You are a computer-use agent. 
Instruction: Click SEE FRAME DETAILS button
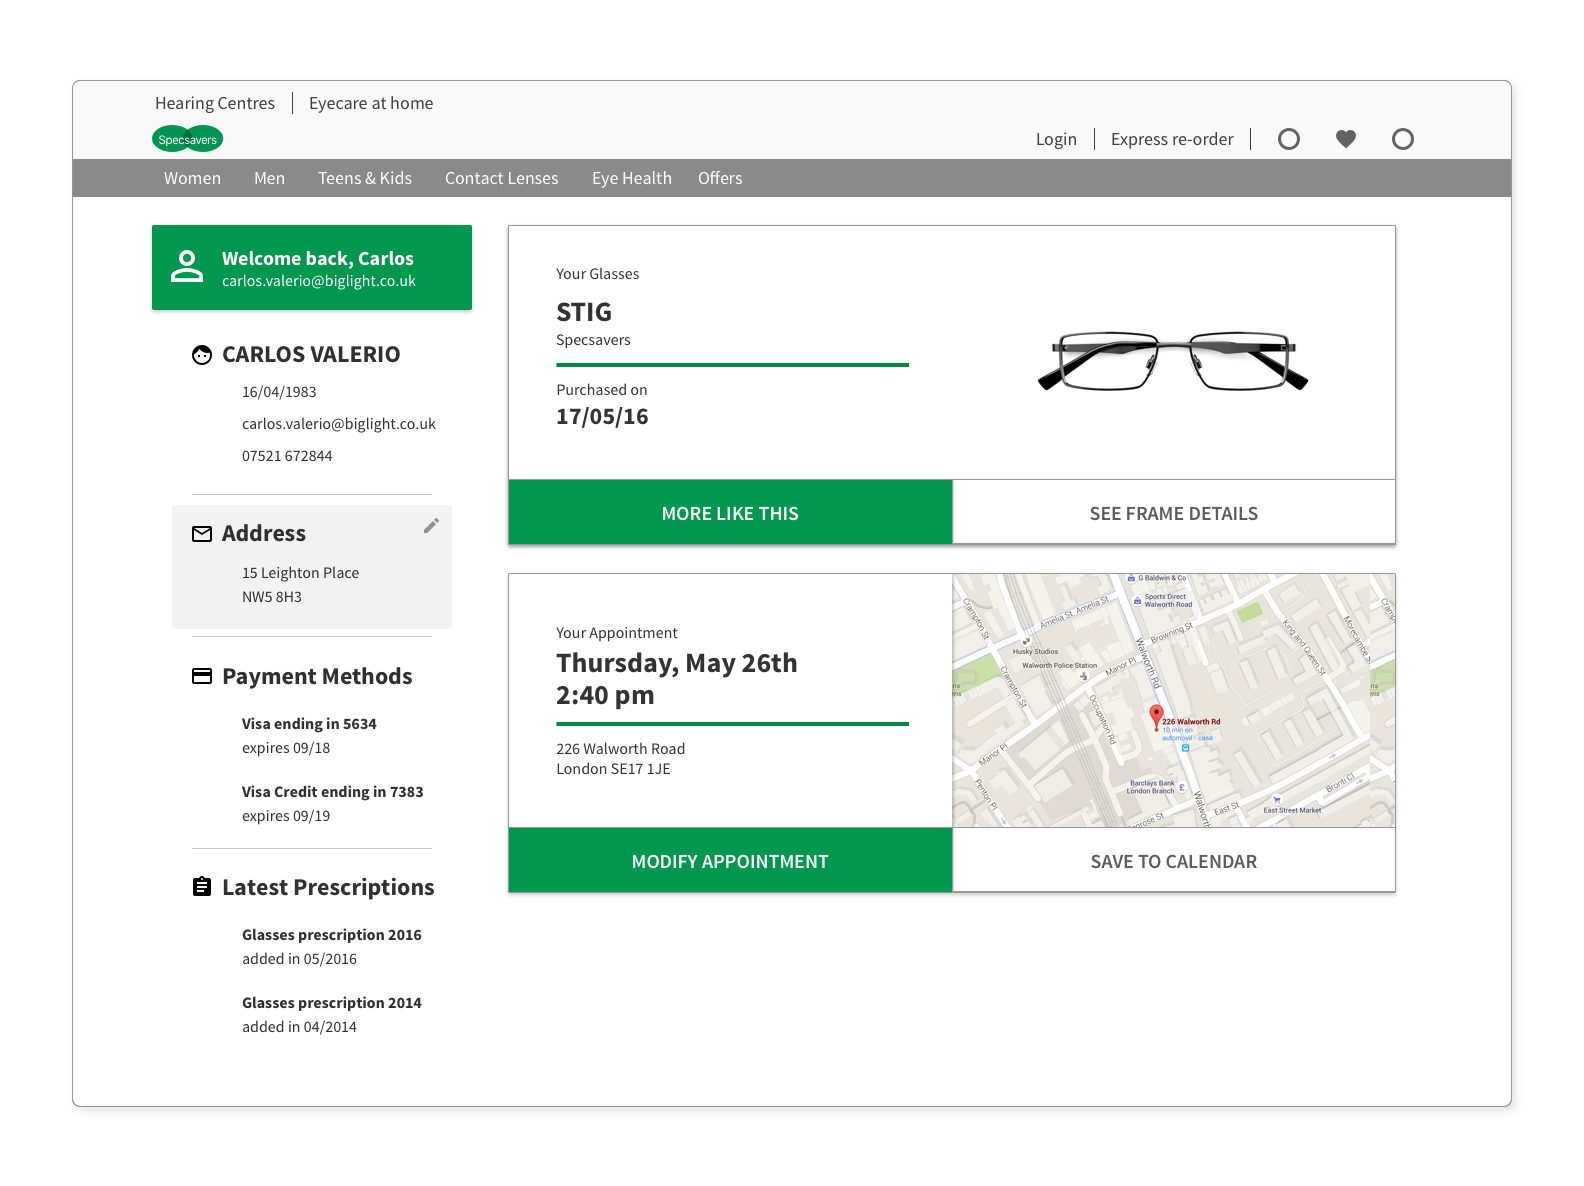pyautogui.click(x=1174, y=513)
